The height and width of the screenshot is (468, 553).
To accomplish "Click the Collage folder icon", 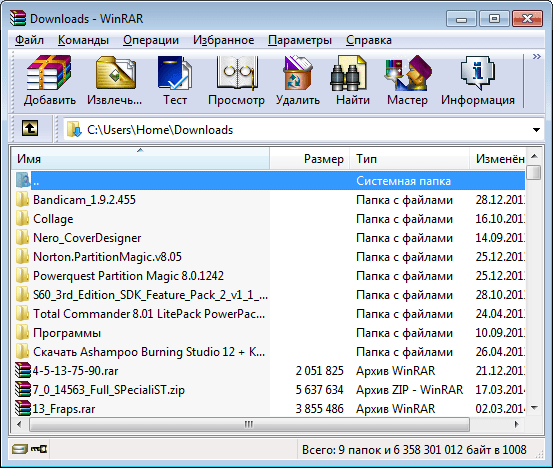I will click(23, 219).
